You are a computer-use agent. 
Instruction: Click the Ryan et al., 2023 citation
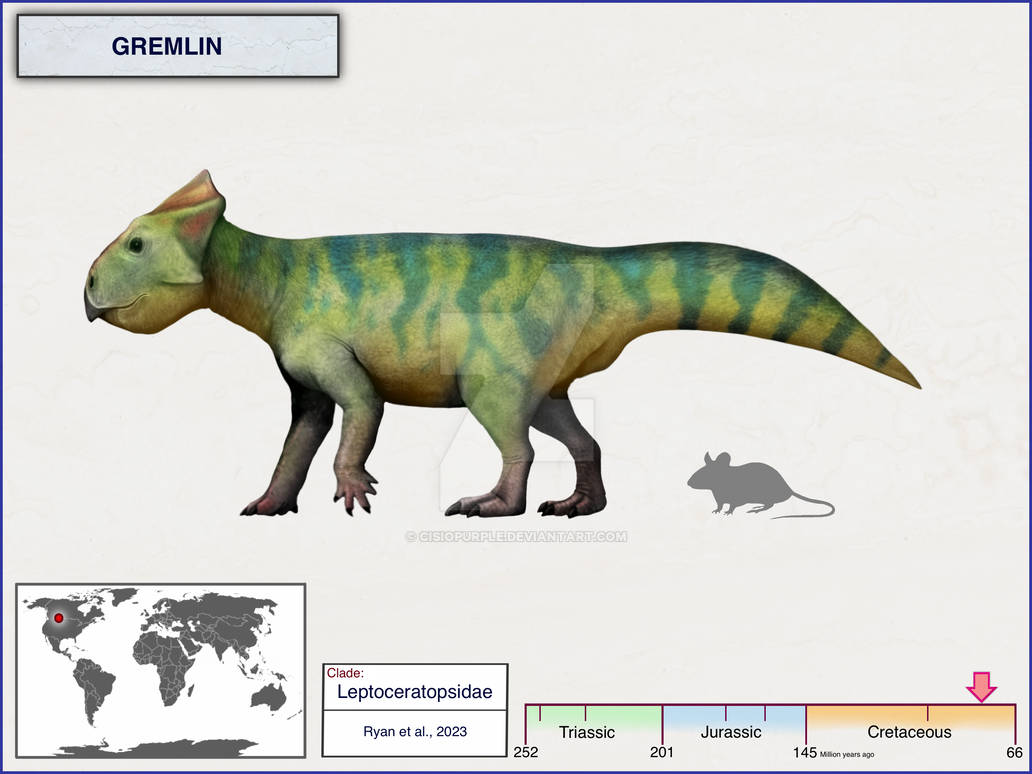pos(415,731)
